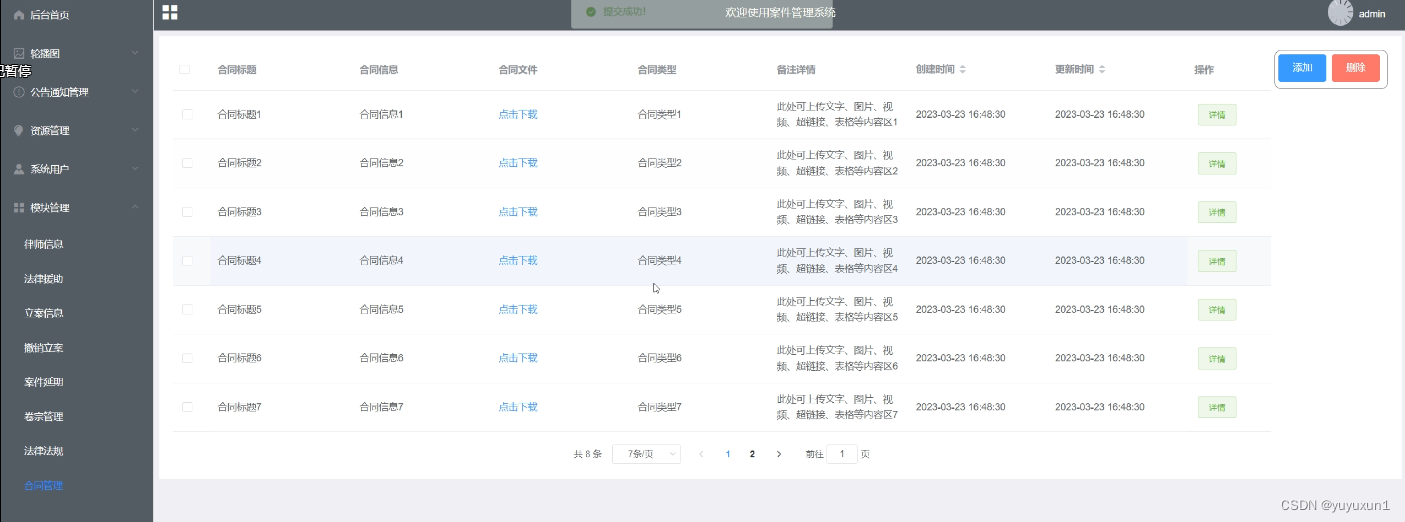Screen dimensions: 1405x522
Task: Go to next page arrow
Action: (x=779, y=454)
